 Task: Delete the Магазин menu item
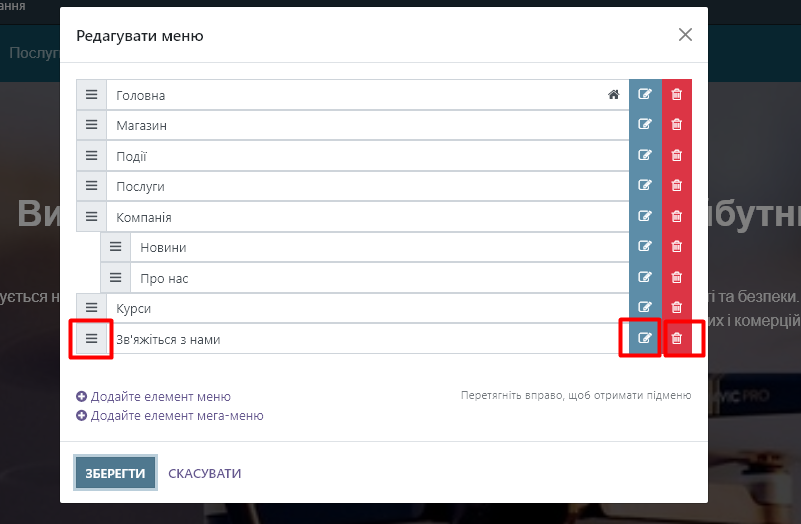coord(676,125)
